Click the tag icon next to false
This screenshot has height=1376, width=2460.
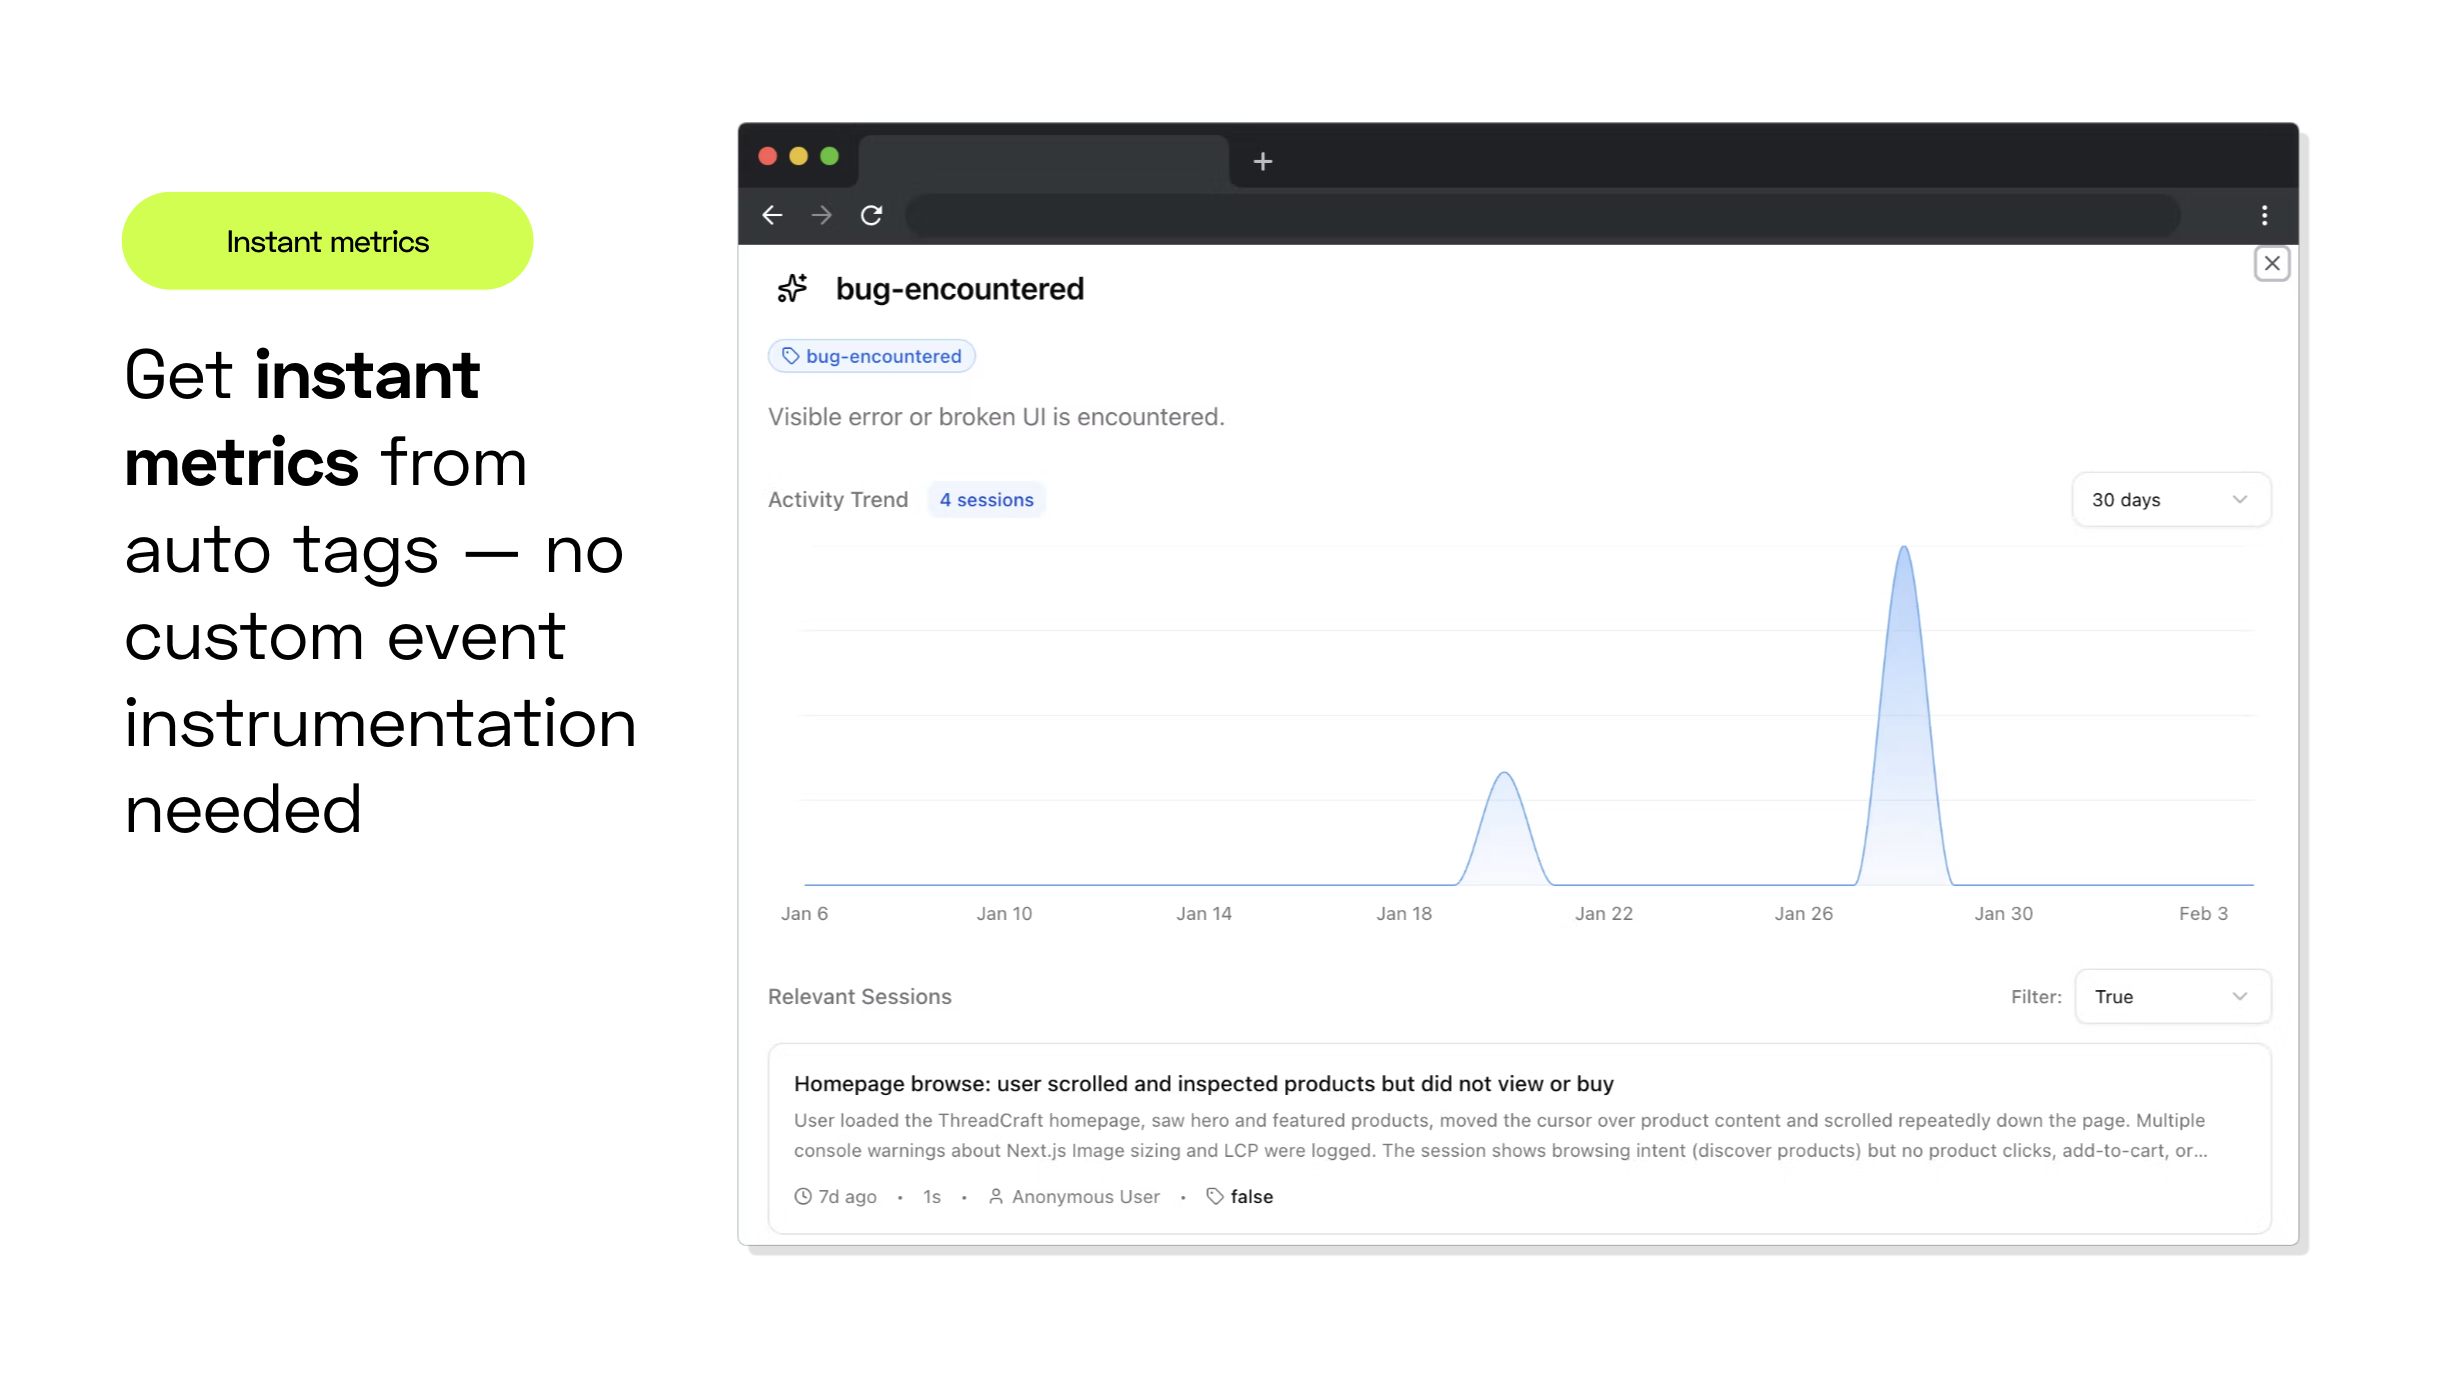[1214, 1196]
